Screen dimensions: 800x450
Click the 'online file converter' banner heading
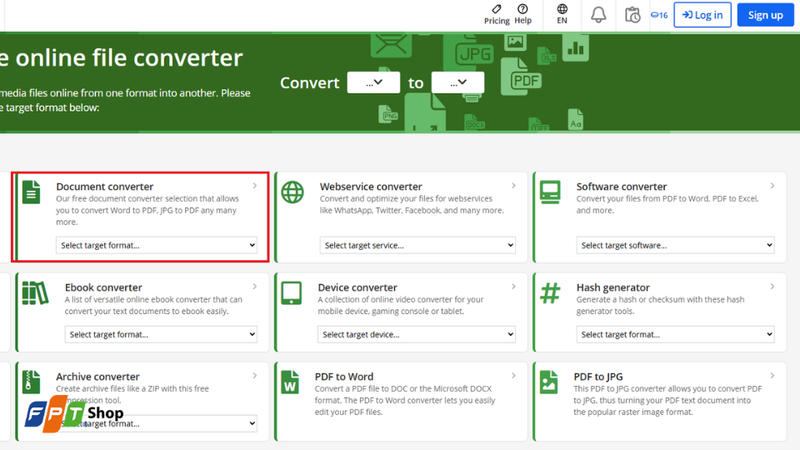(x=129, y=58)
